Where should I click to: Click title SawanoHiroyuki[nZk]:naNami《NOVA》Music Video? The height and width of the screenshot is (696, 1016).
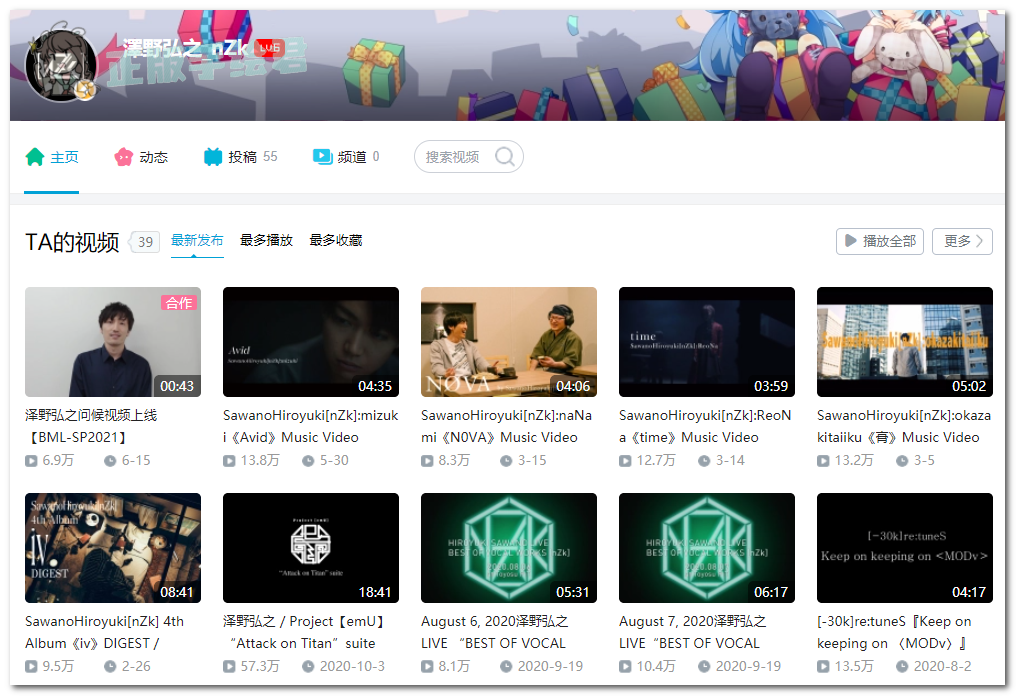pyautogui.click(x=507, y=426)
